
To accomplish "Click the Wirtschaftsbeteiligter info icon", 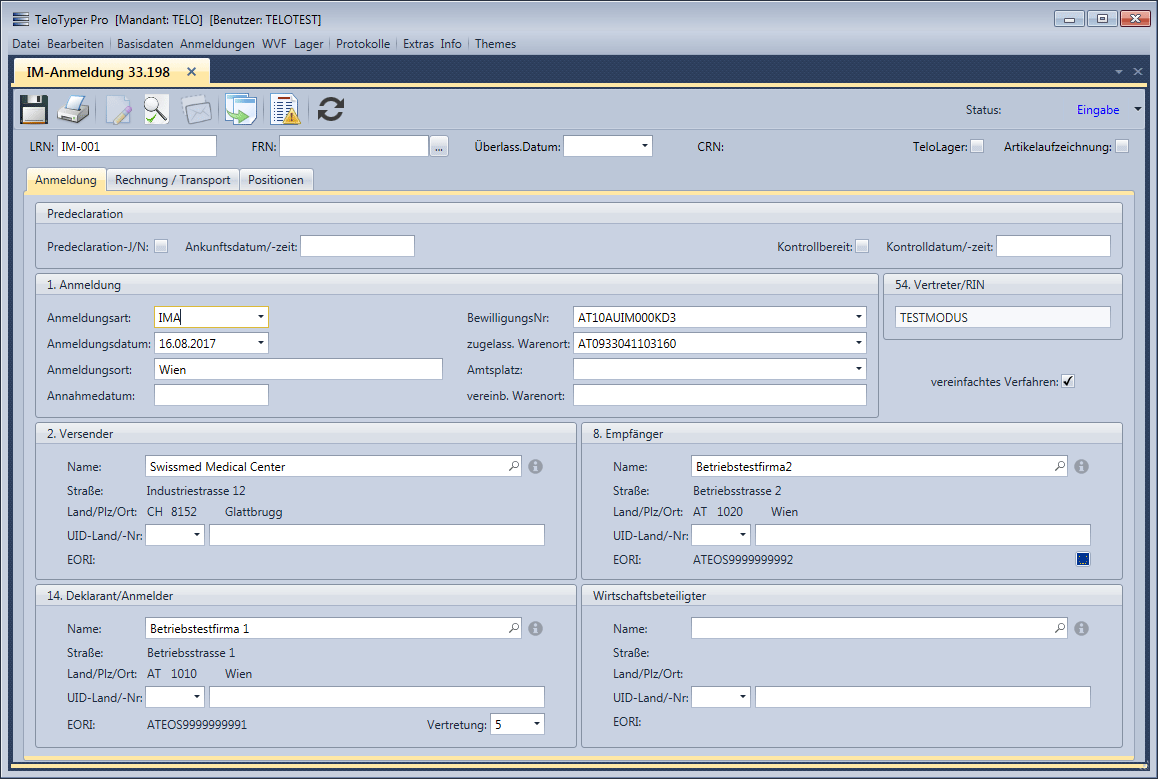I will click(1081, 628).
